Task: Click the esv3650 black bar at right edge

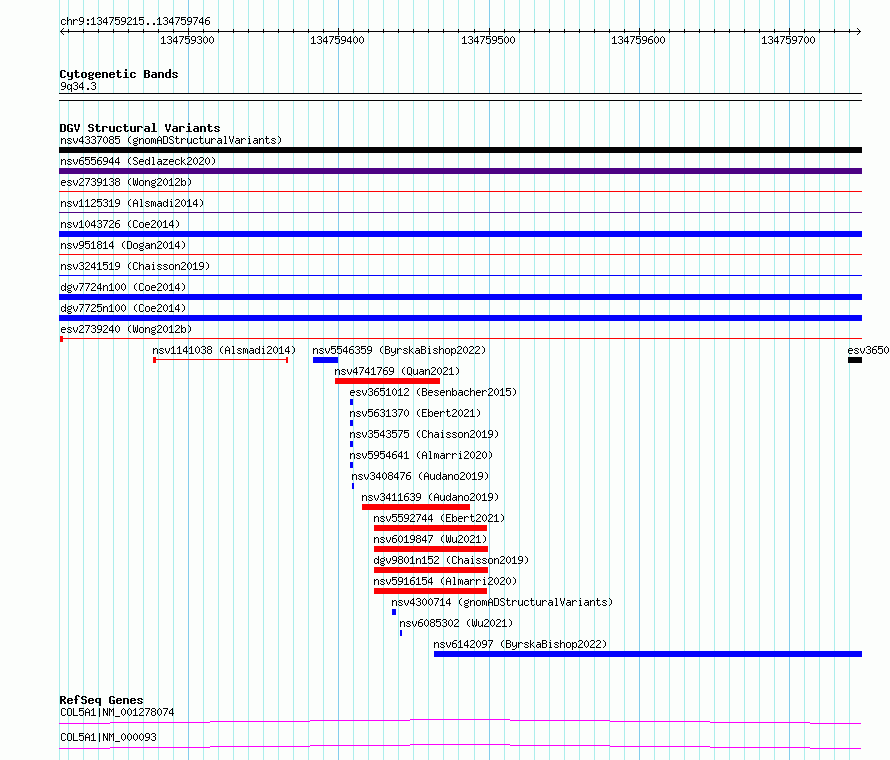Action: pyautogui.click(x=855, y=360)
